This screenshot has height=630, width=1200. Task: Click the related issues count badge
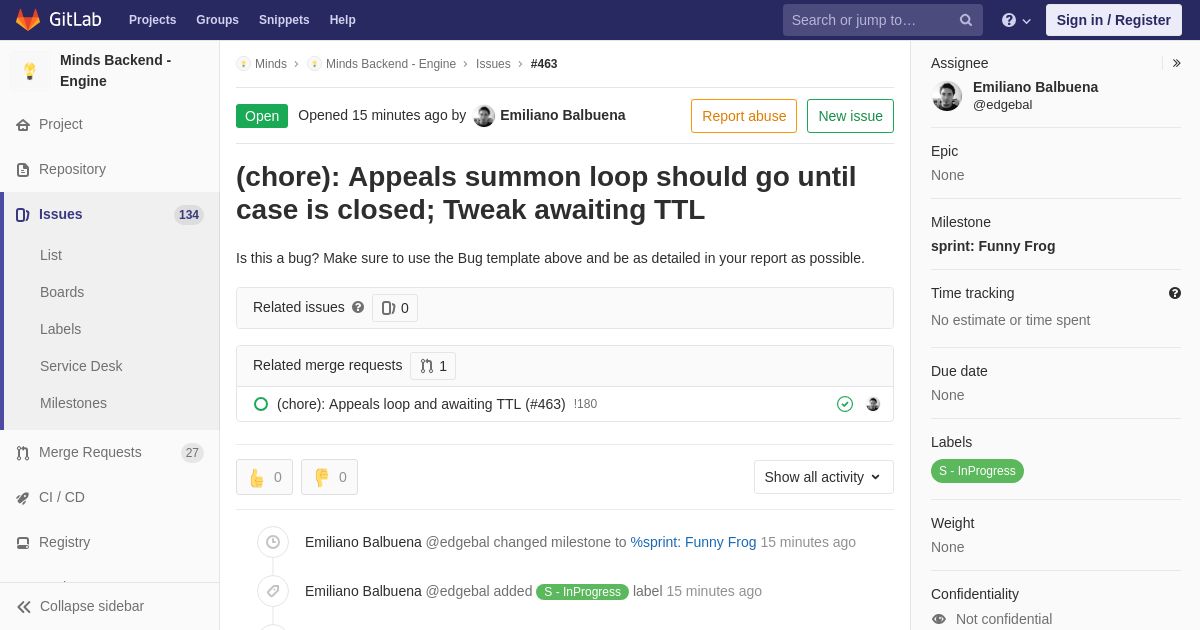click(x=395, y=308)
